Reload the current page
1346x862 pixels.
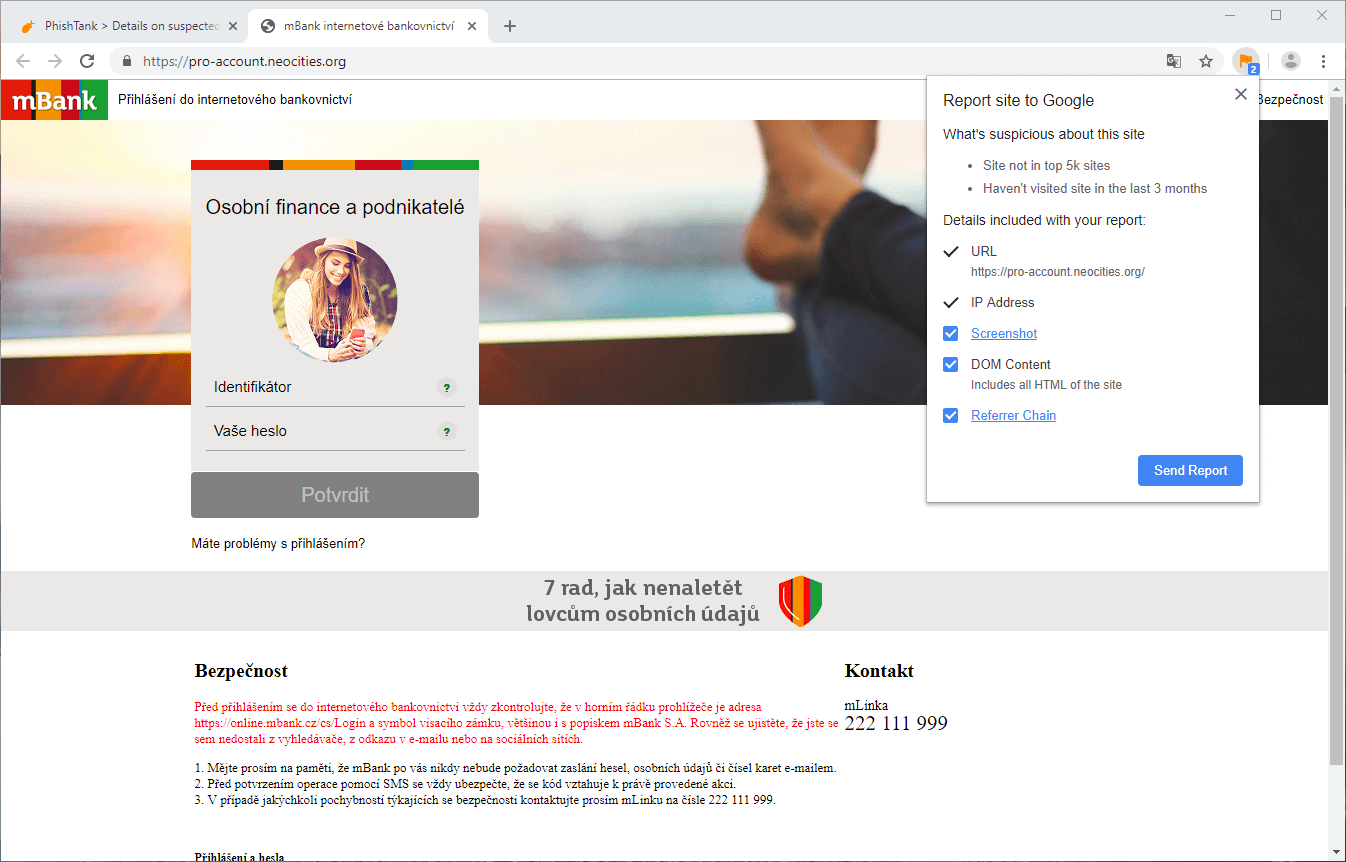(87, 61)
